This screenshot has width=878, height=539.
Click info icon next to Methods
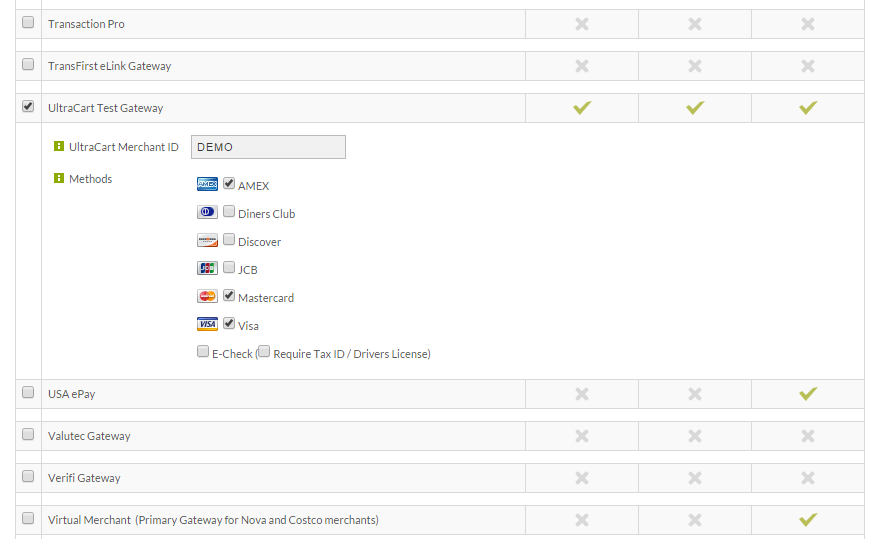[x=59, y=178]
